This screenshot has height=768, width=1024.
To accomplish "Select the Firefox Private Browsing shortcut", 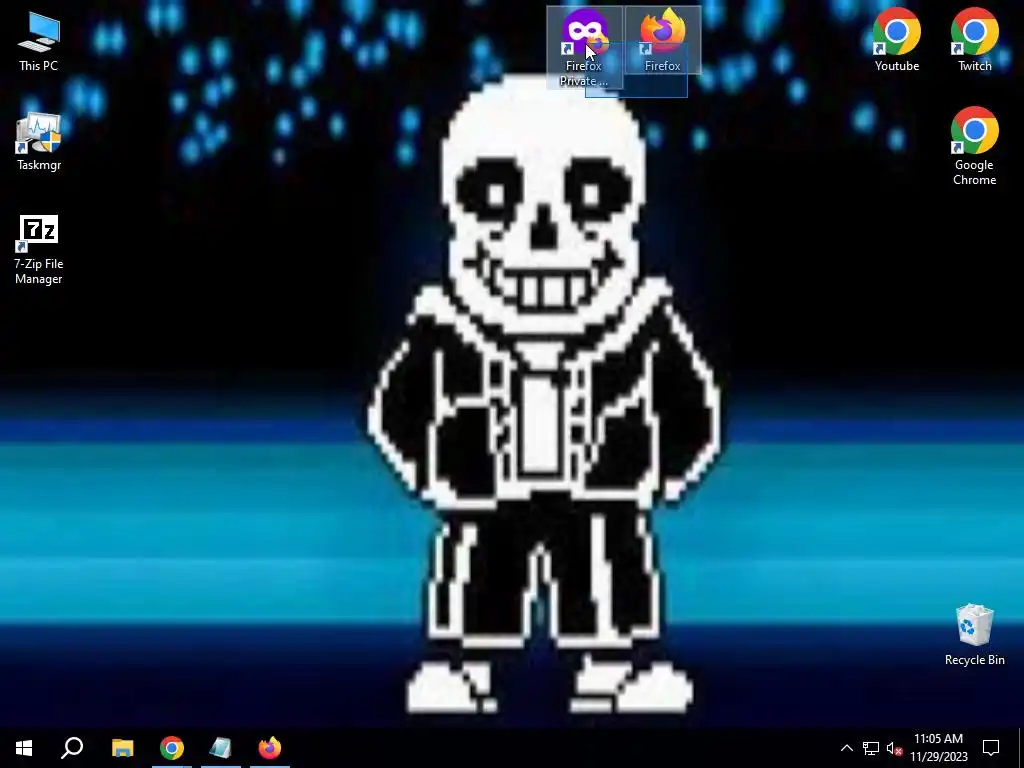I will pos(584,47).
